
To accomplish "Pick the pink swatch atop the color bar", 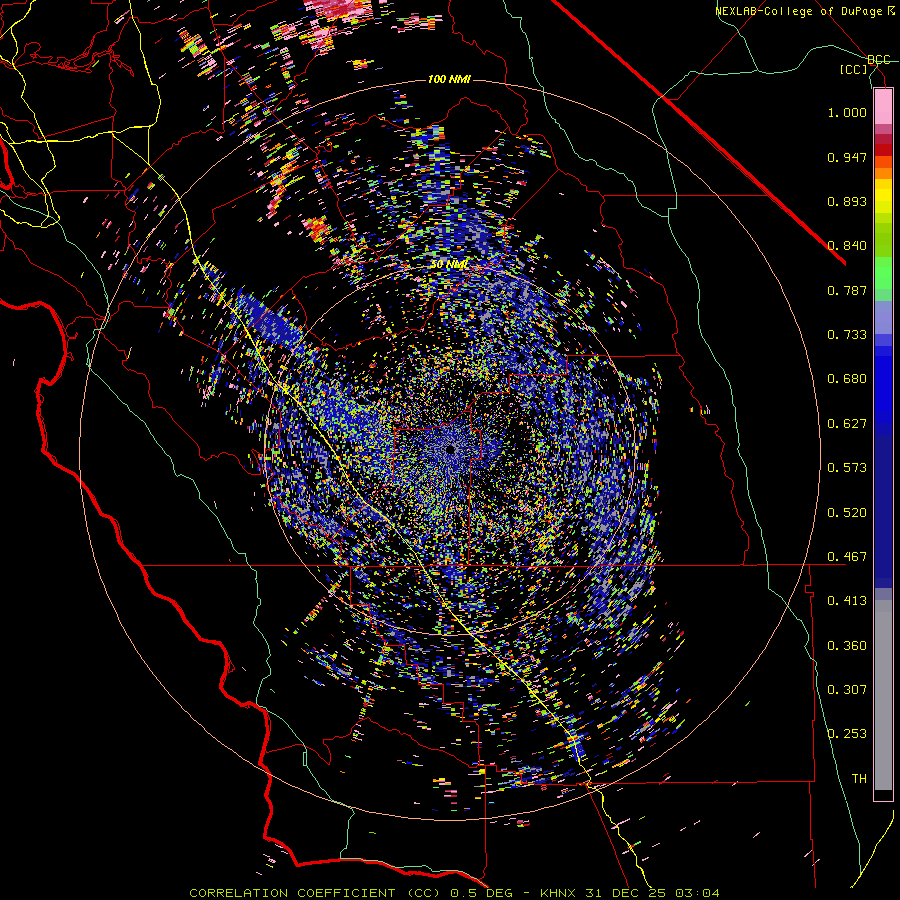I will 883,106.
